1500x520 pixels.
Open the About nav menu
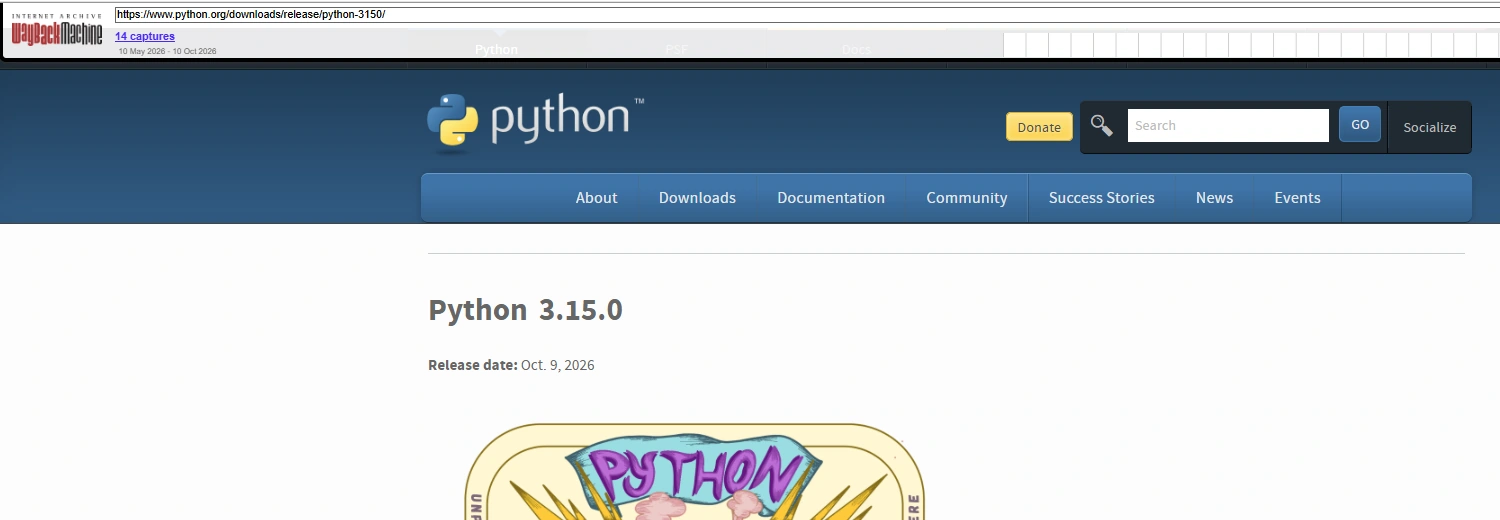596,198
